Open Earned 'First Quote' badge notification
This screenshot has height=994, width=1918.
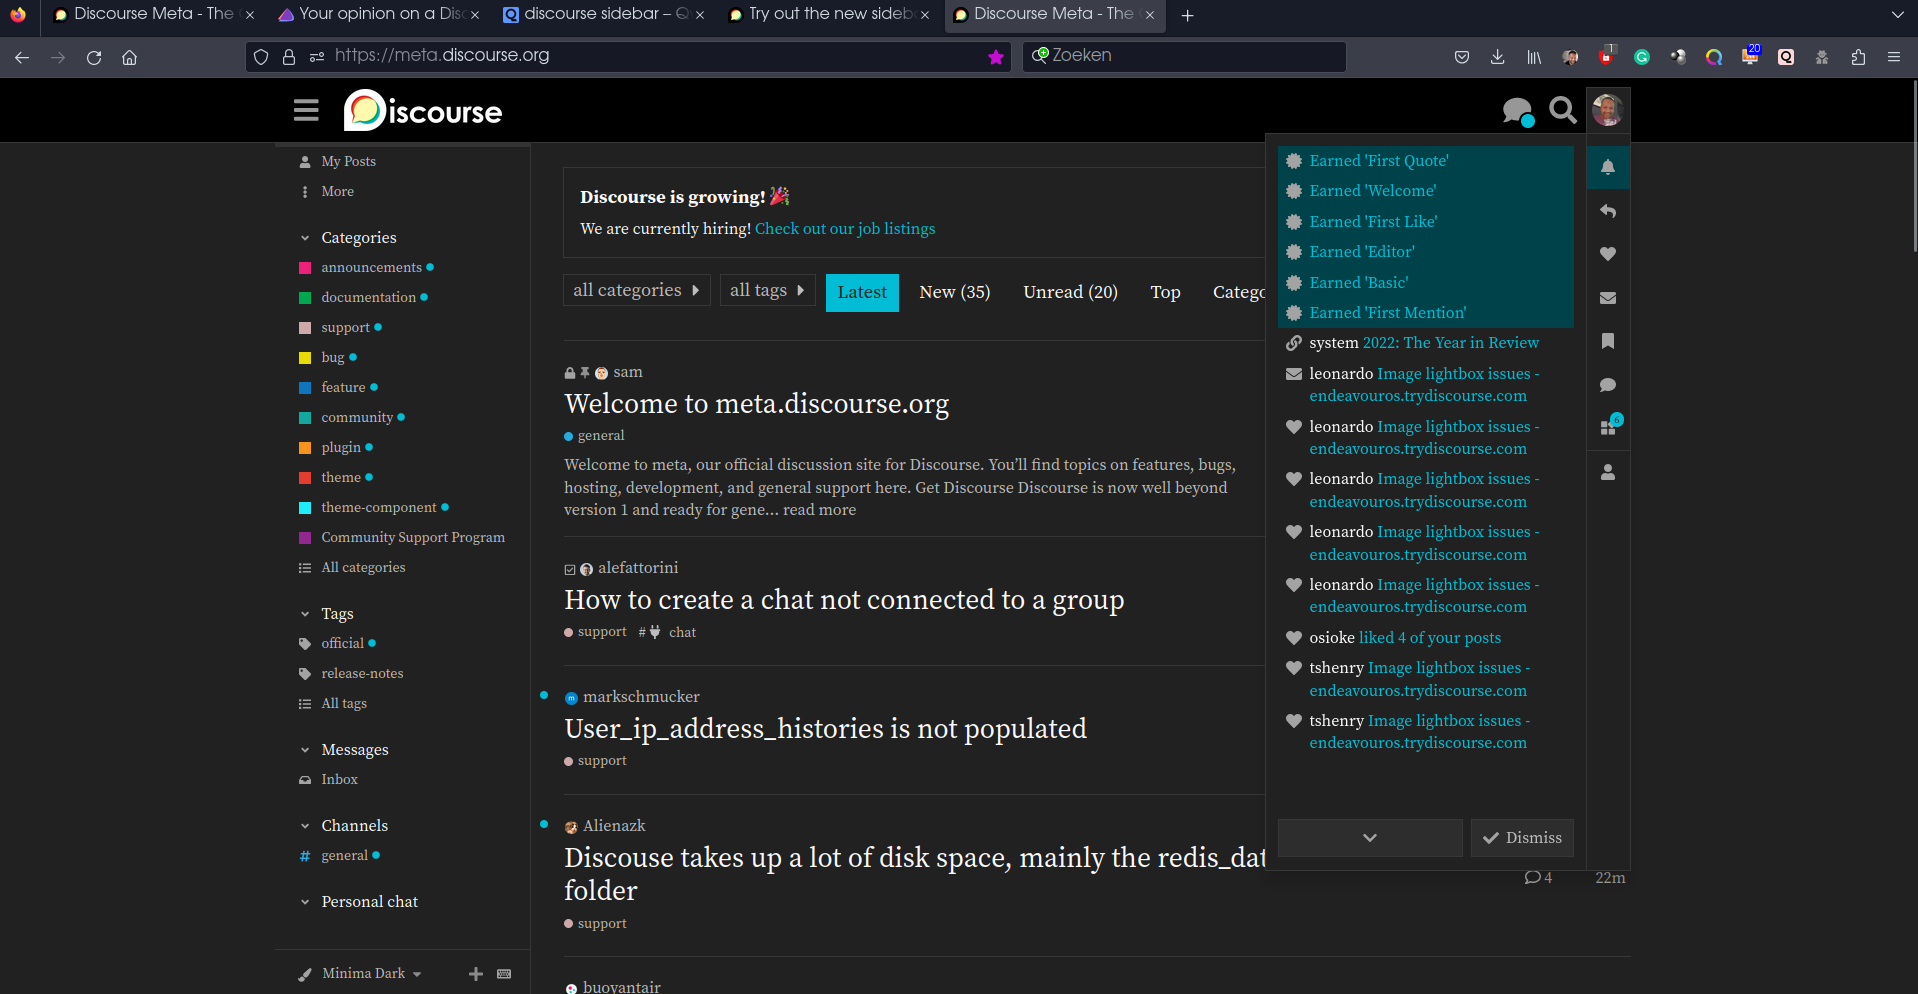[1425, 161]
